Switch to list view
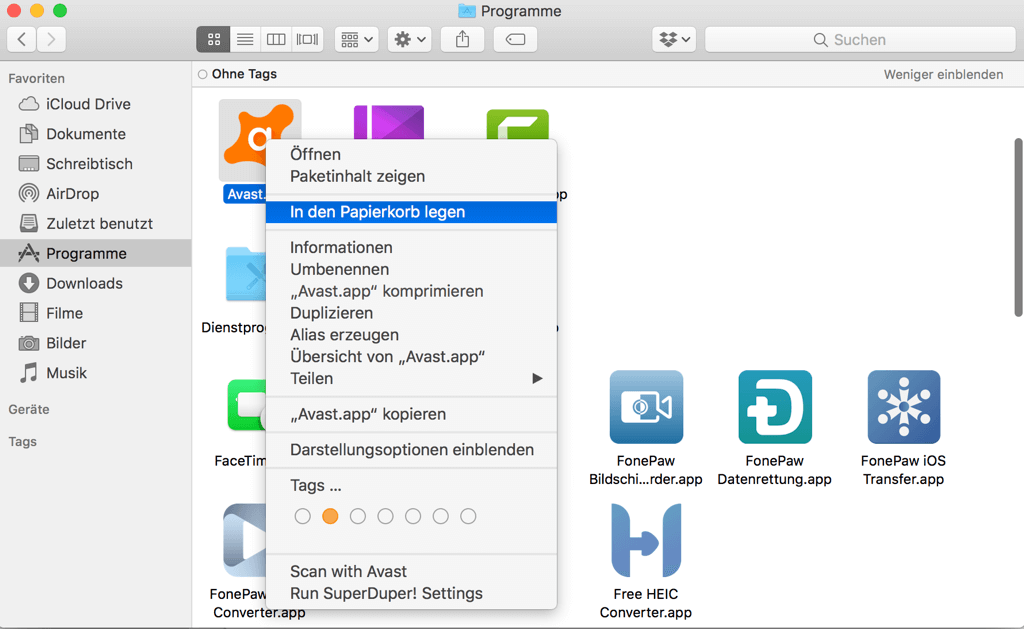This screenshot has height=629, width=1024. point(245,39)
